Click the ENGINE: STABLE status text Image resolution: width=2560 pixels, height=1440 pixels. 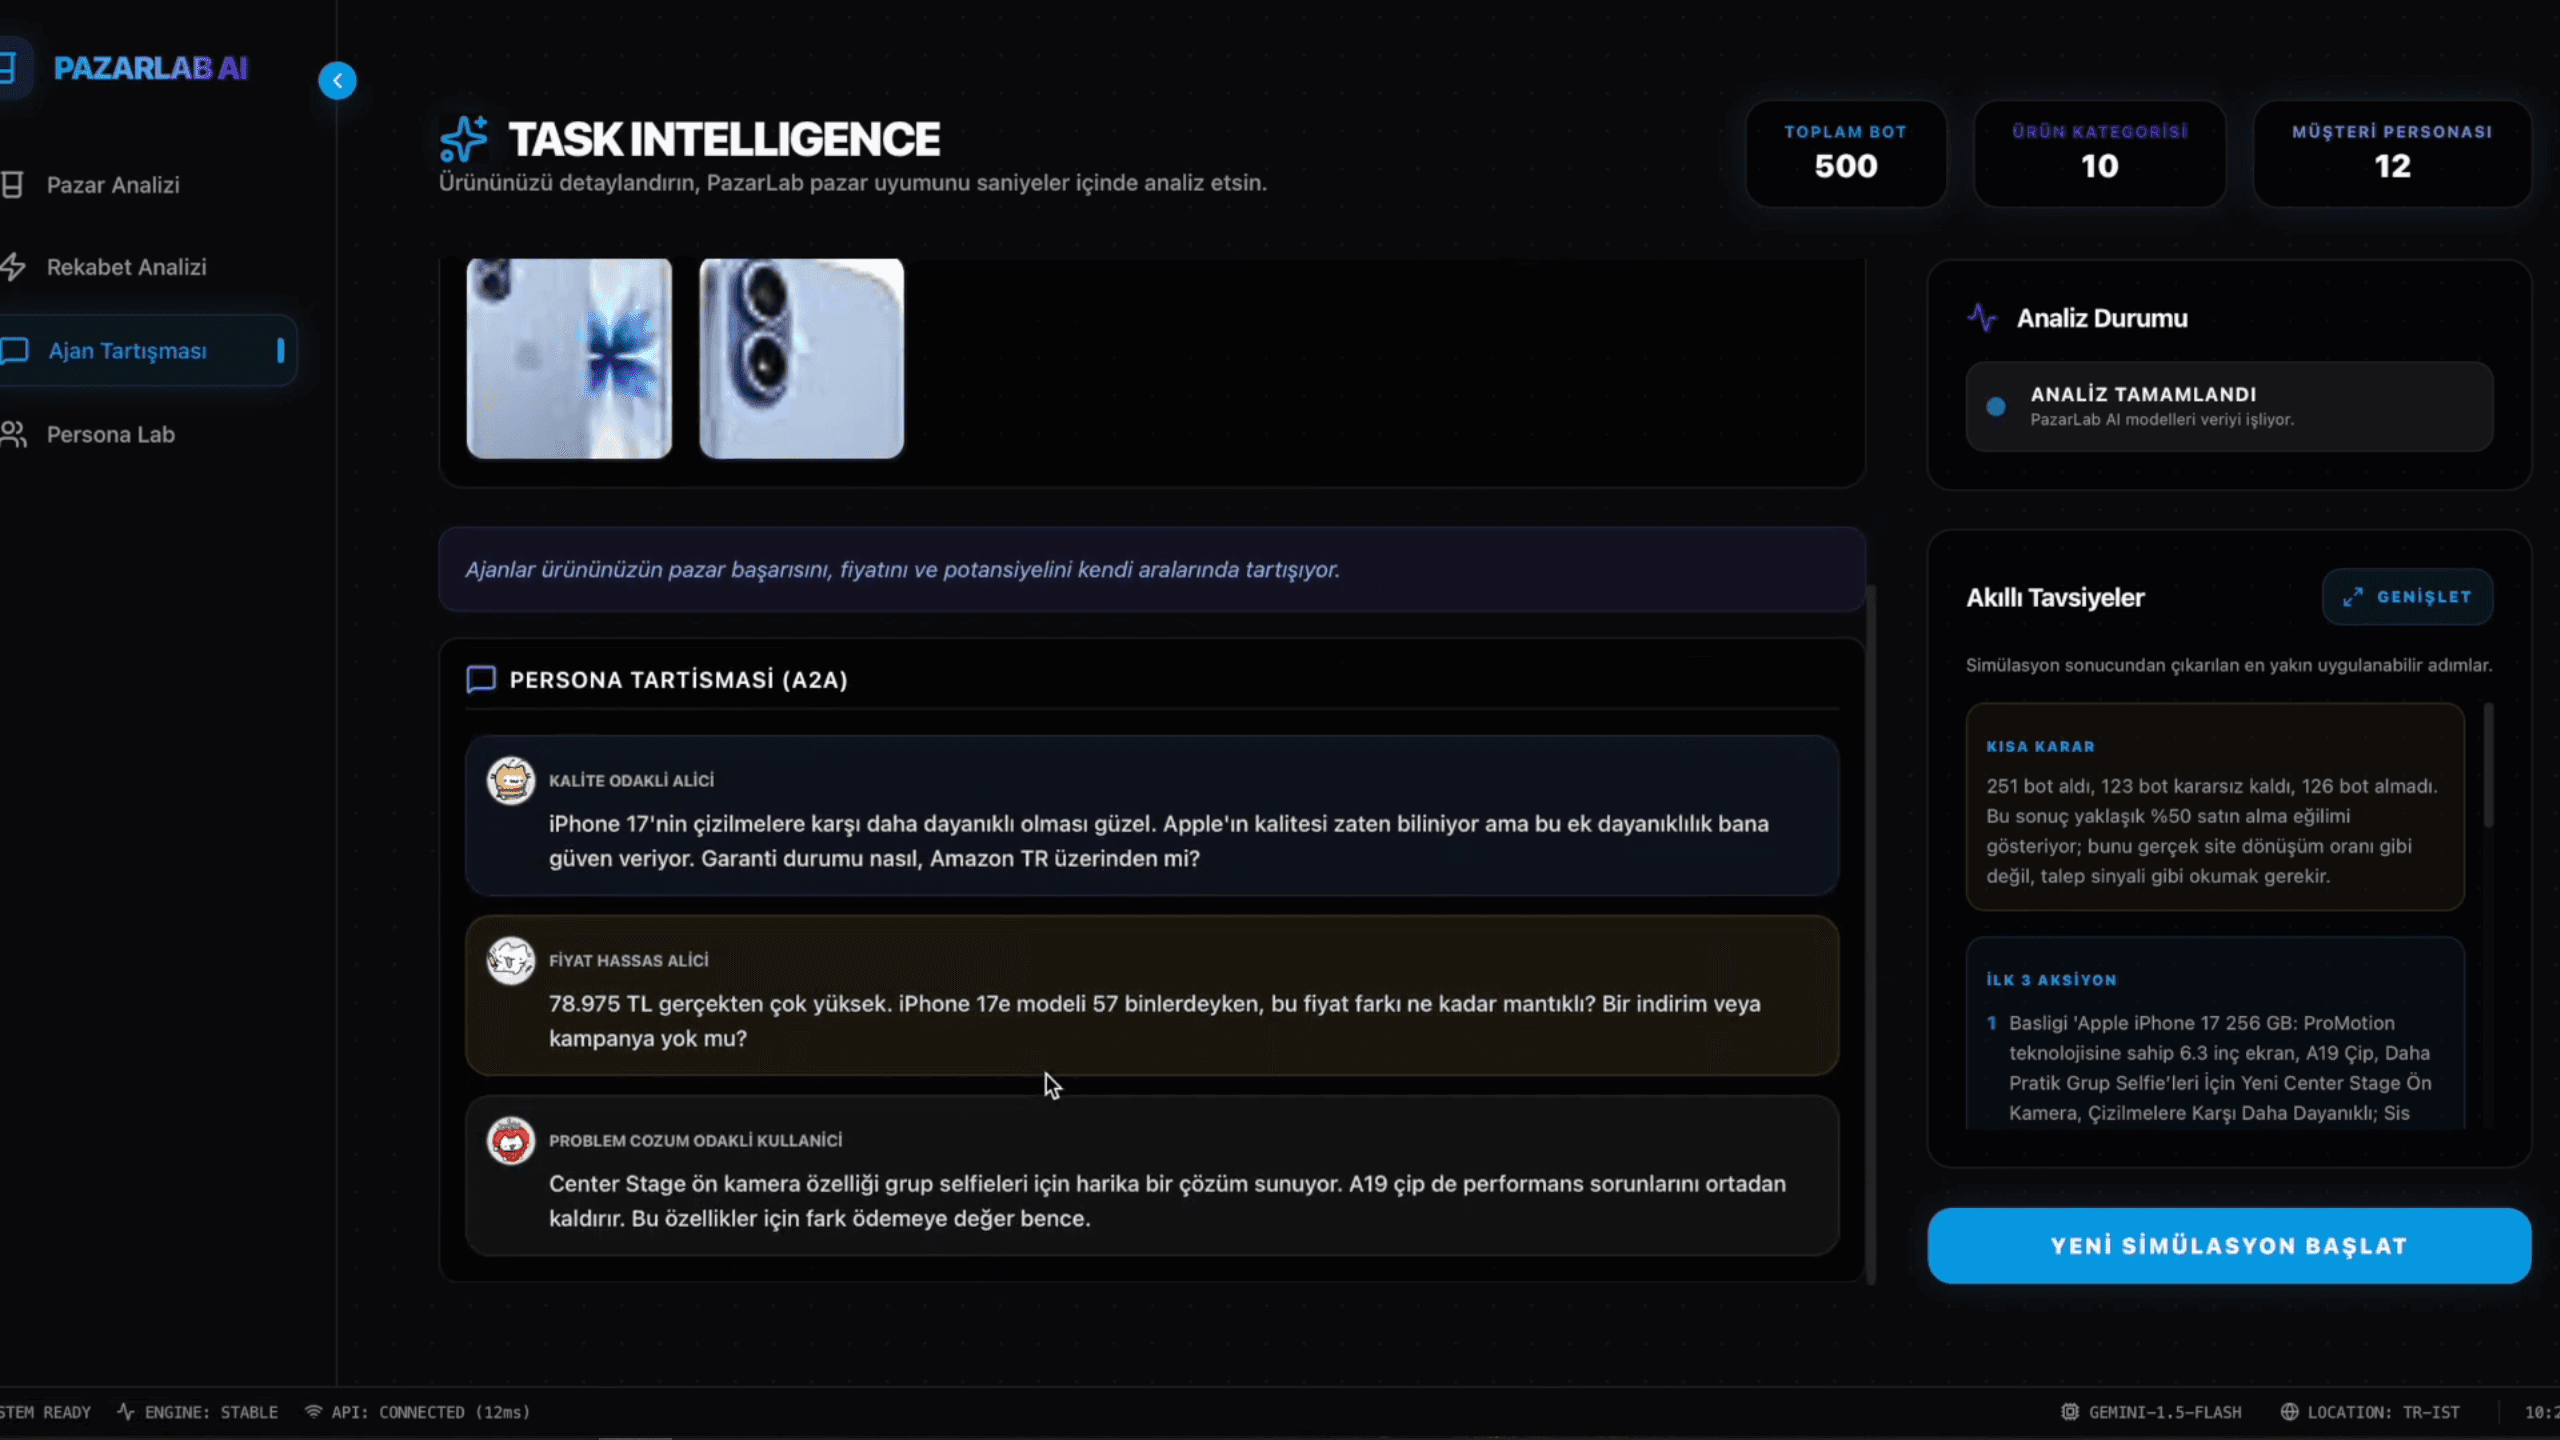click(x=211, y=1412)
